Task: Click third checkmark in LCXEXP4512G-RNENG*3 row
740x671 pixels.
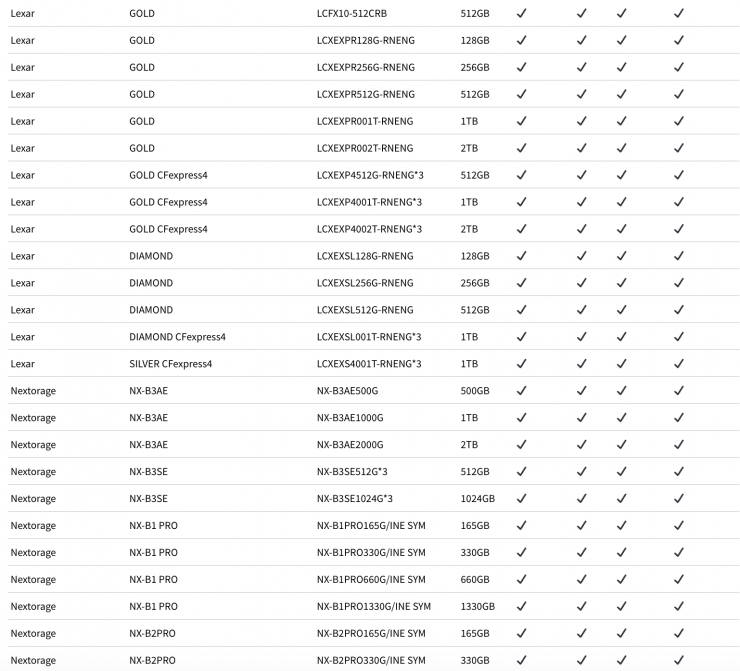Action: [x=622, y=175]
